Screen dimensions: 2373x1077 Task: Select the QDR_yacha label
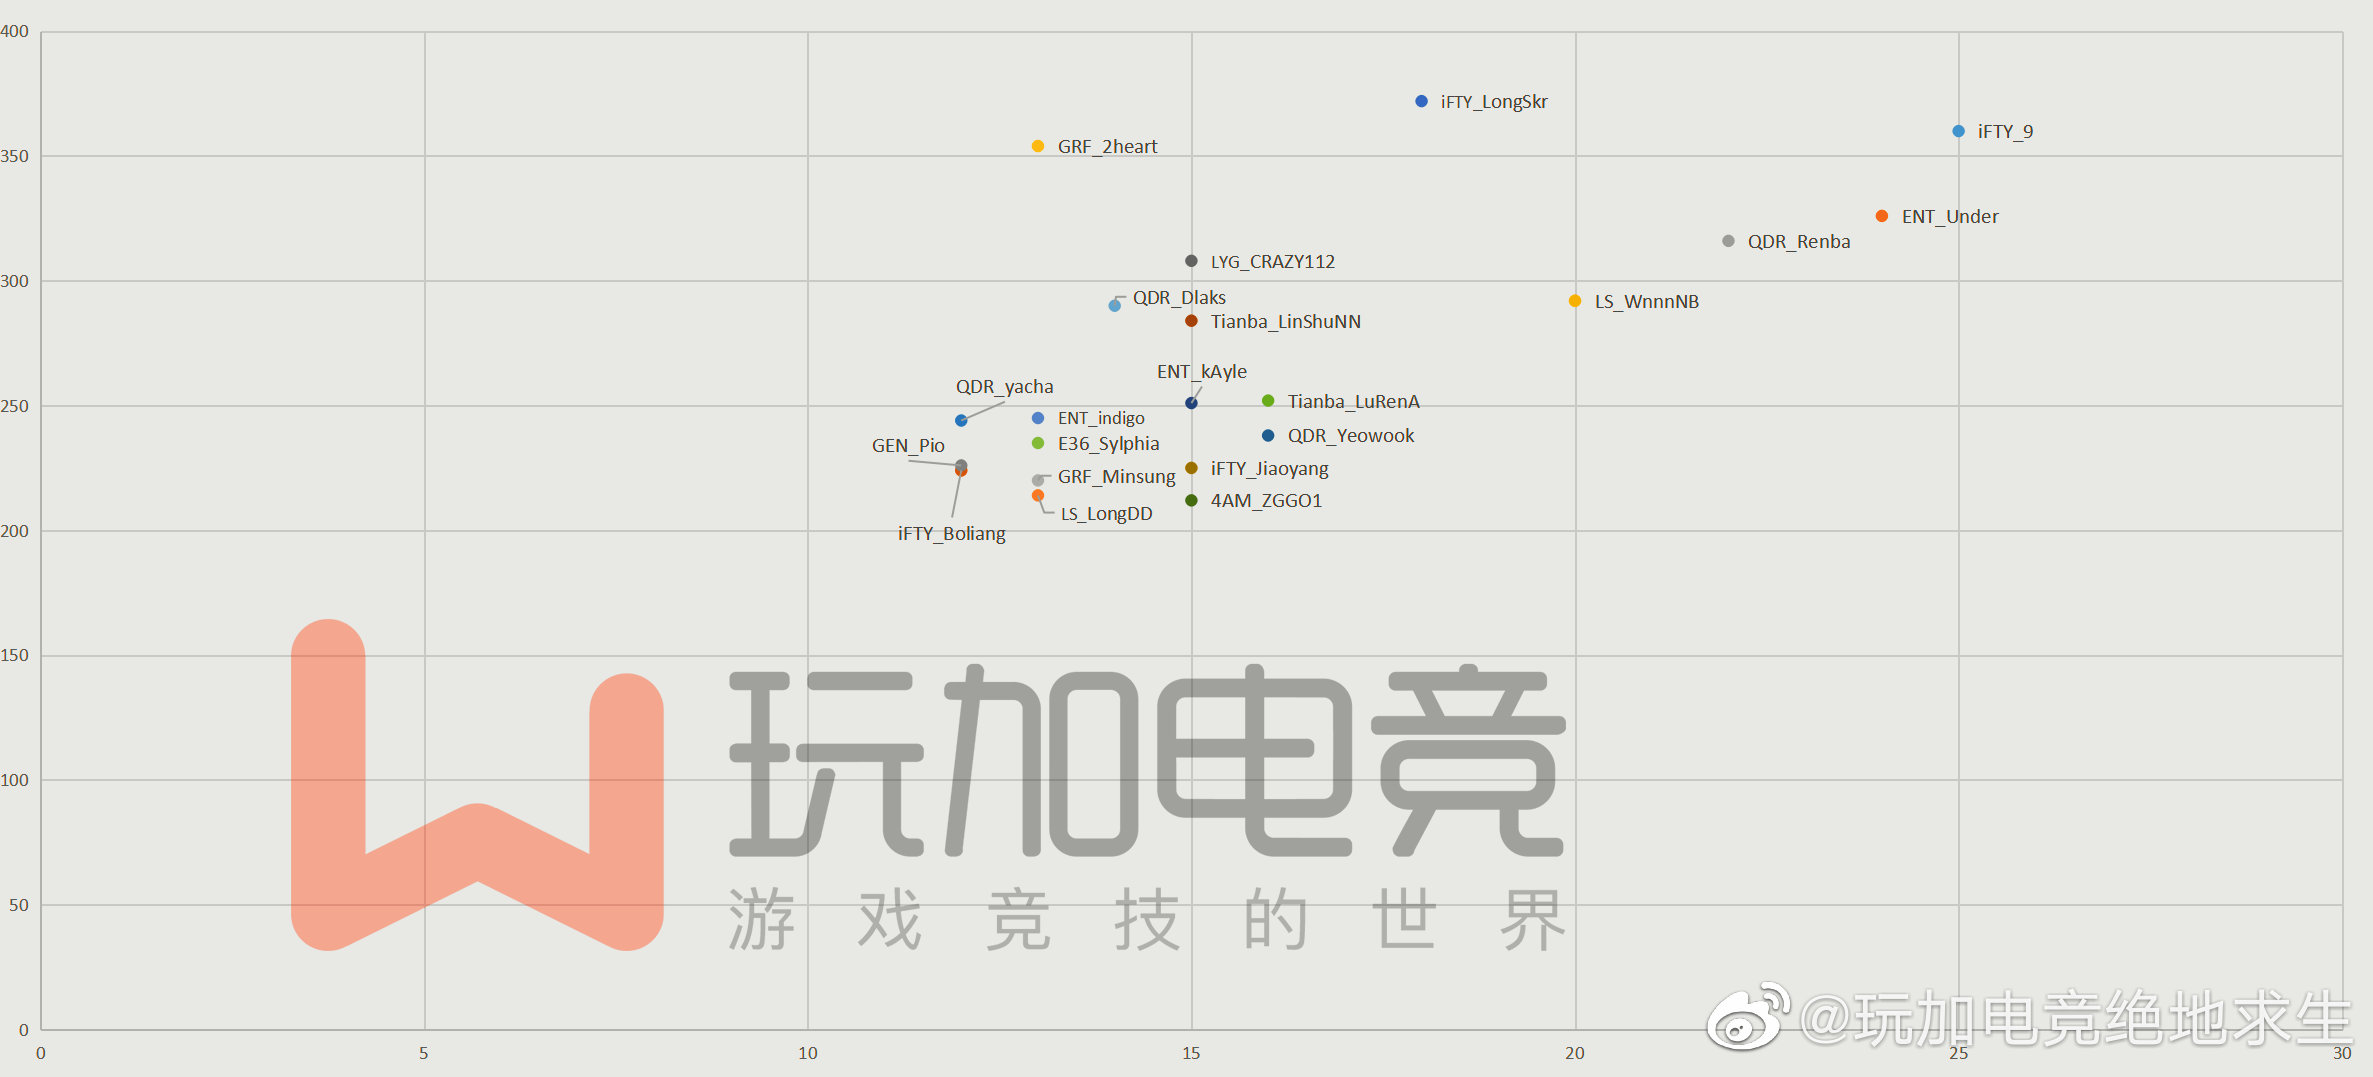[x=1004, y=387]
